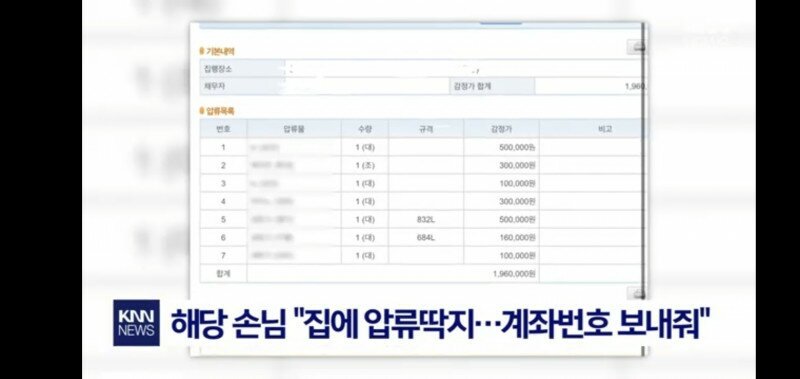The image size is (800, 379).
Task: Click the 684L specification cell
Action: coord(426,237)
